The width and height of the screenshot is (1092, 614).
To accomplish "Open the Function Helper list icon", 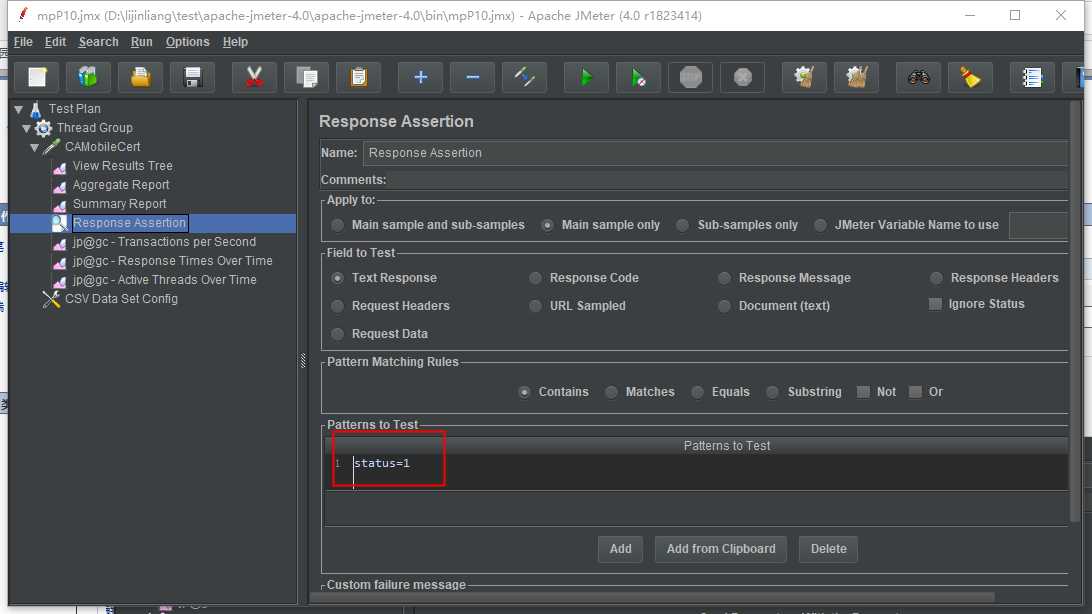I will tap(1031, 77).
